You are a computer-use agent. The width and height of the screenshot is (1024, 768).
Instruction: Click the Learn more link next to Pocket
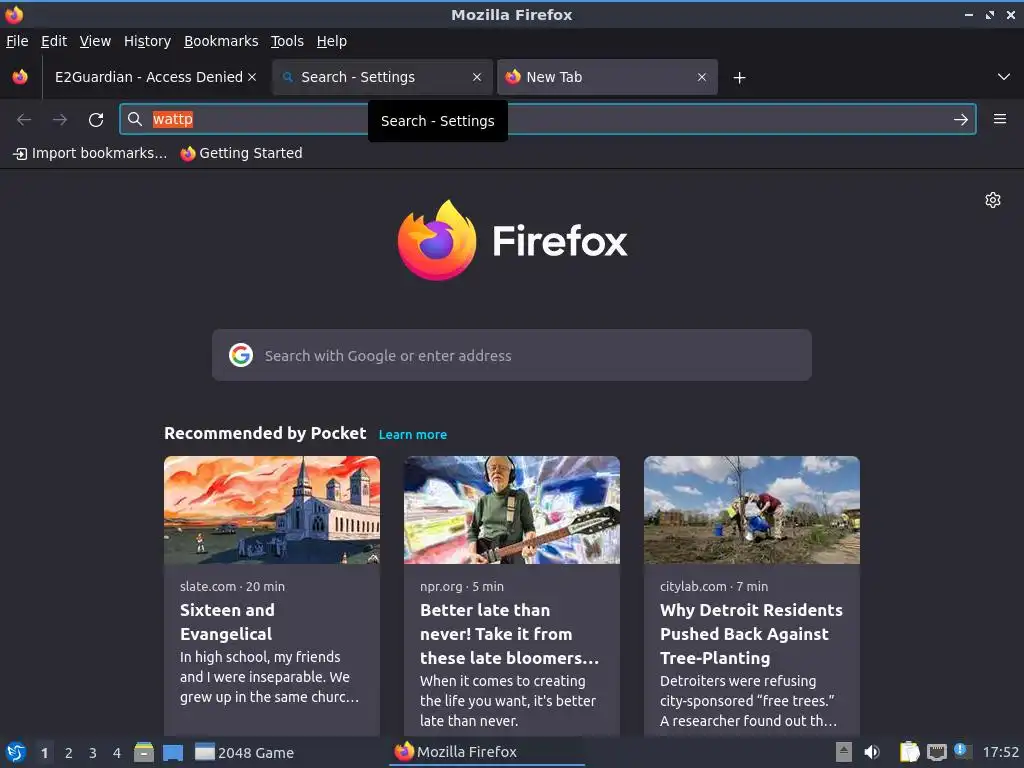tap(413, 435)
